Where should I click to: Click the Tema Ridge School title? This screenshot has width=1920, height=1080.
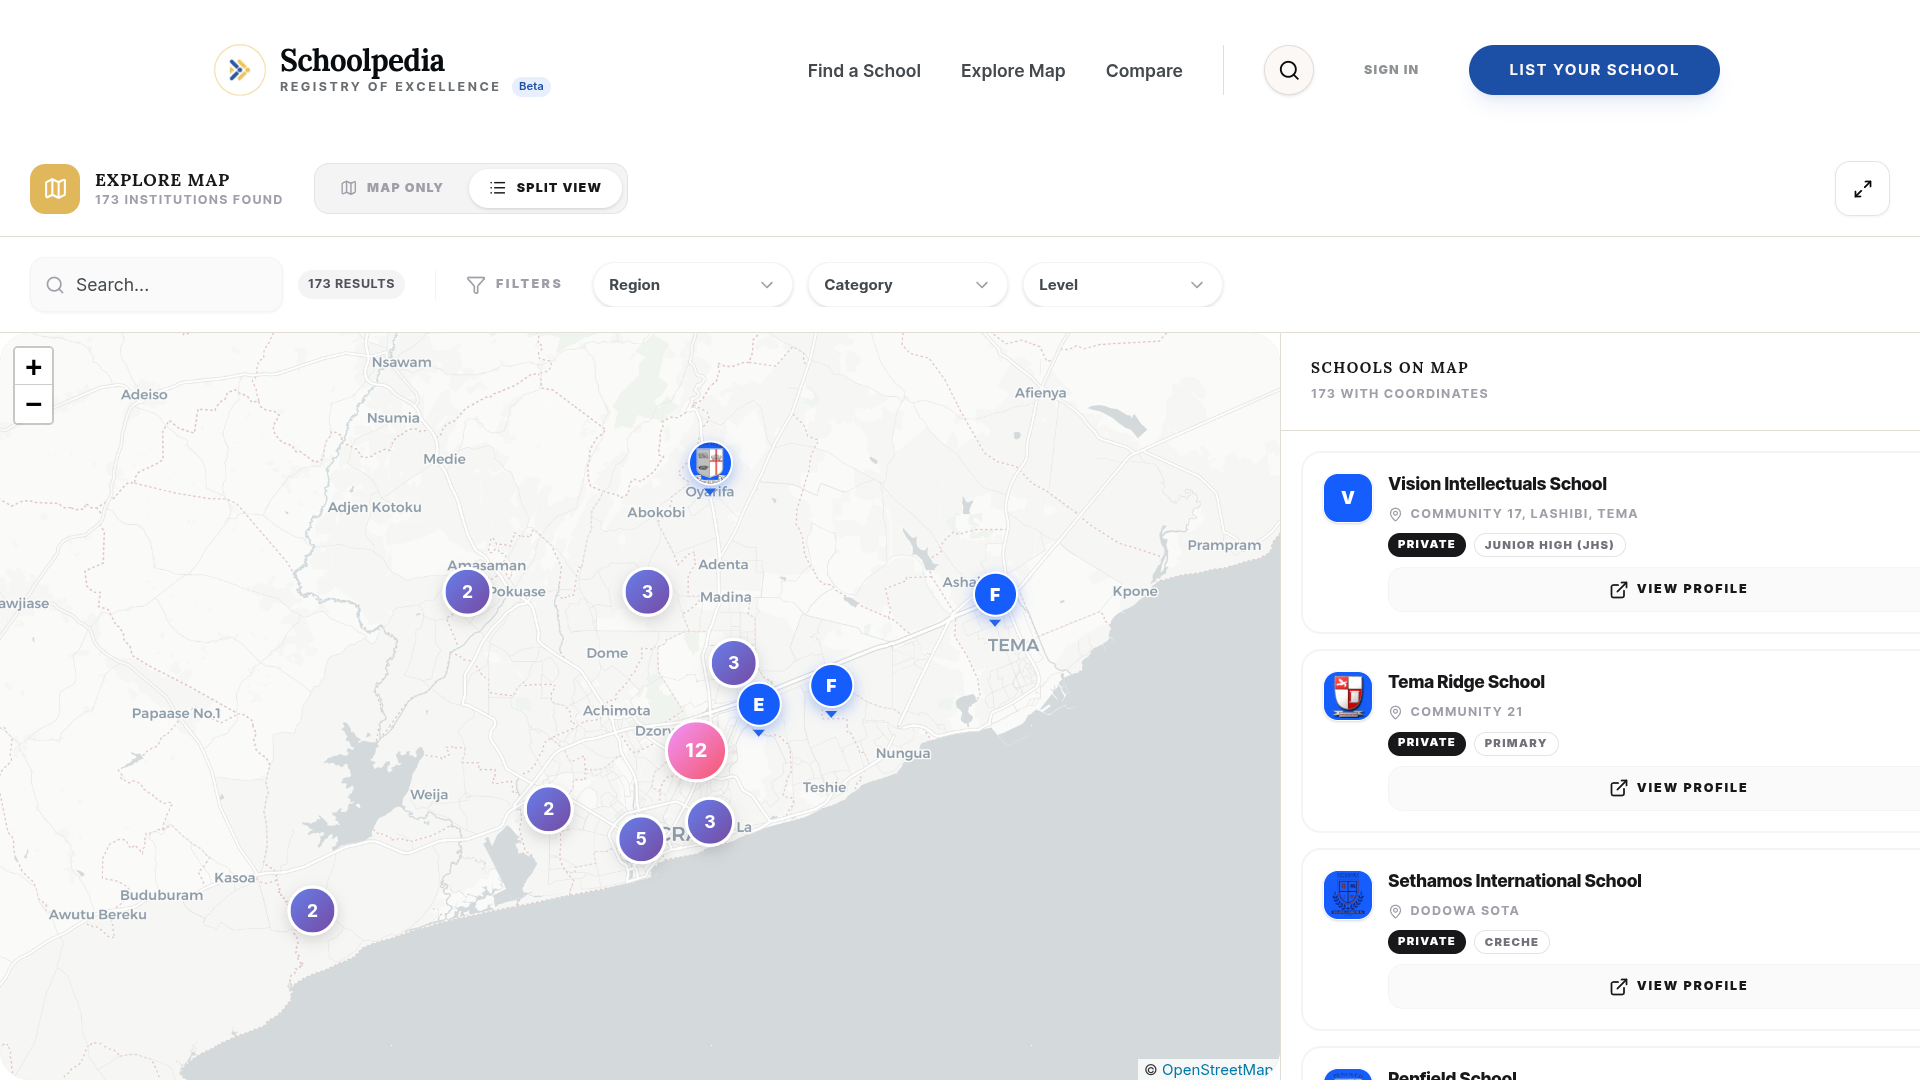[x=1466, y=682]
